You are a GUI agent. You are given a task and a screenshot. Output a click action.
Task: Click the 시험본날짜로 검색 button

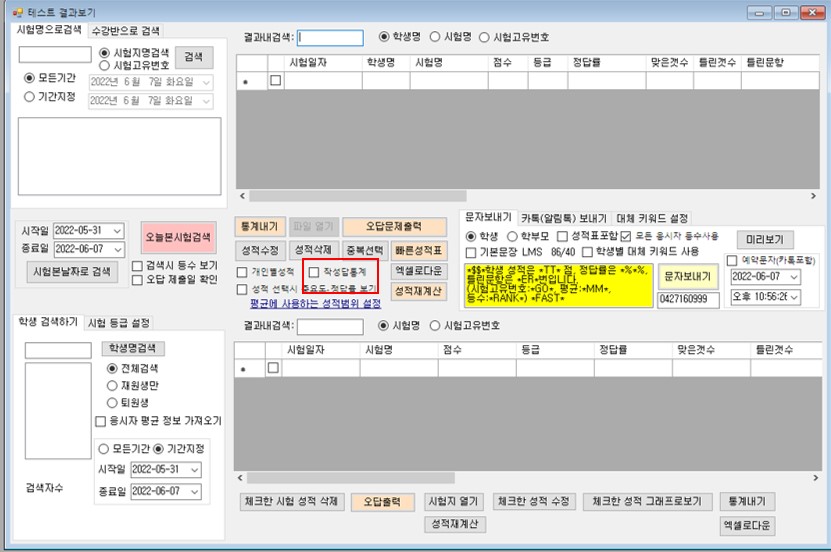pos(72,272)
